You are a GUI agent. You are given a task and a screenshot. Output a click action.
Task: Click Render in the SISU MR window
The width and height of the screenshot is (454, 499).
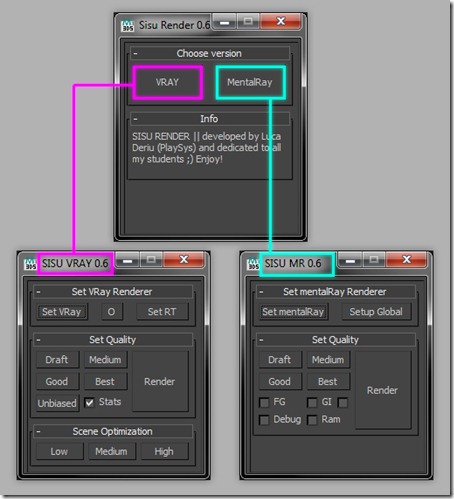383,390
